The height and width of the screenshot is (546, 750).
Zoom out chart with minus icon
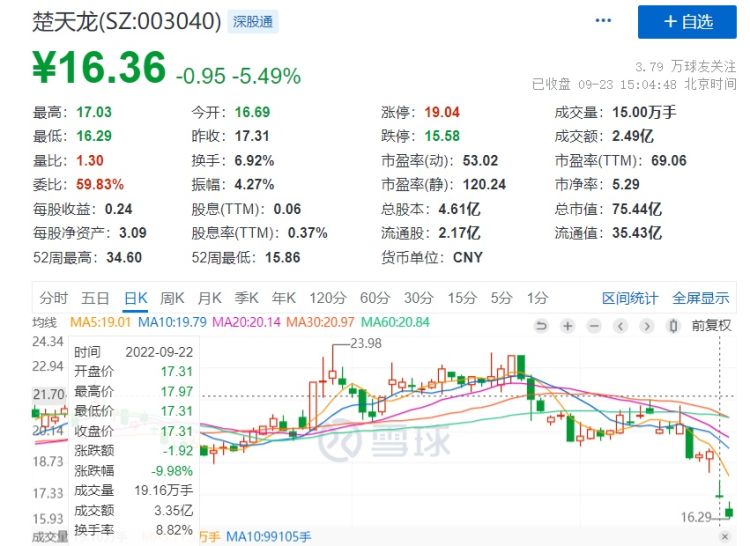594,326
